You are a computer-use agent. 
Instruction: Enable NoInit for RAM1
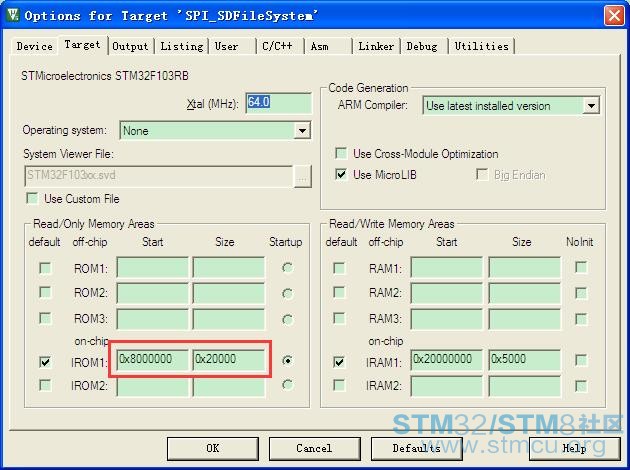pyautogui.click(x=581, y=267)
